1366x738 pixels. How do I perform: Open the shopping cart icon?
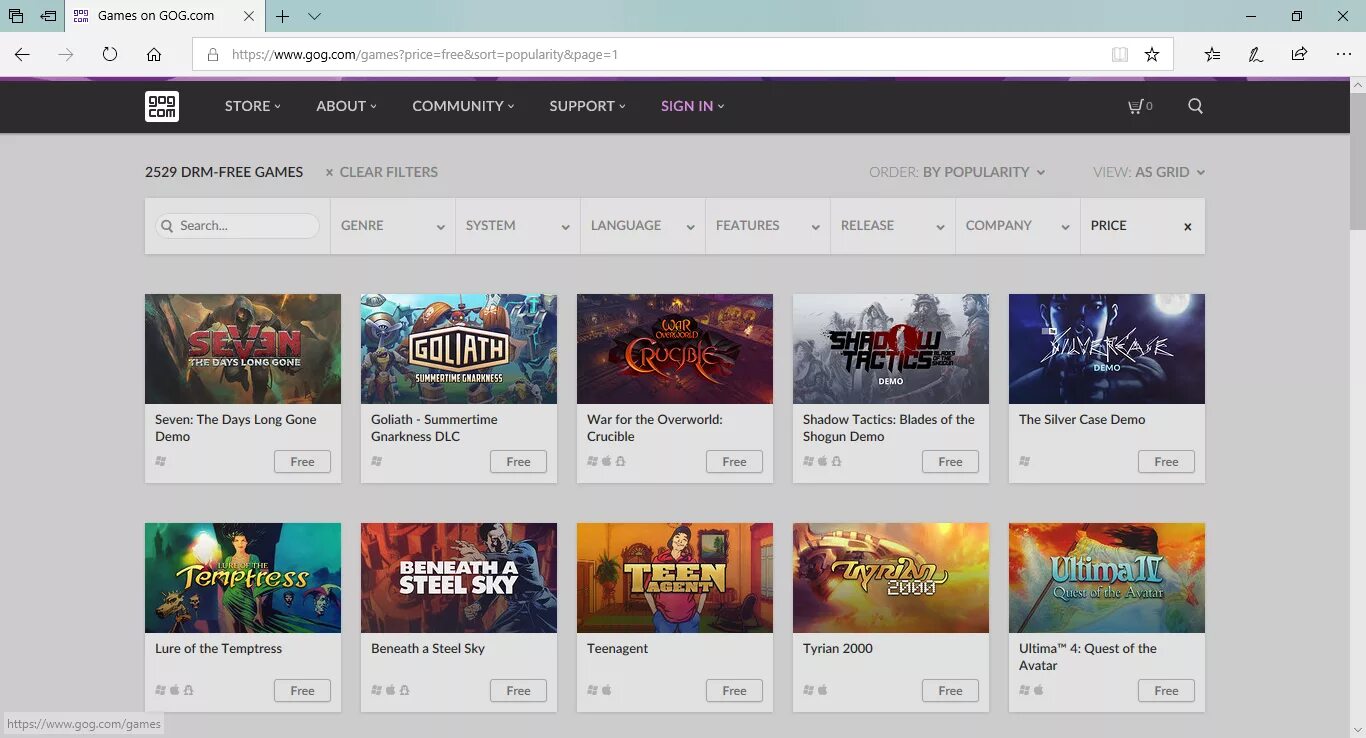click(1135, 106)
